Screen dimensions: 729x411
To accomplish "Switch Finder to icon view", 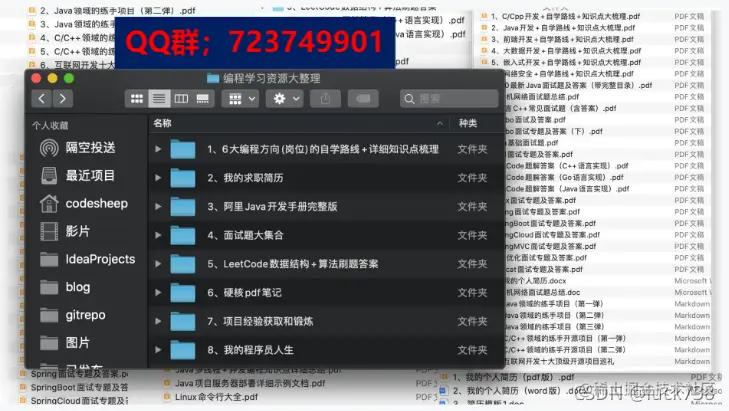I will tap(137, 99).
